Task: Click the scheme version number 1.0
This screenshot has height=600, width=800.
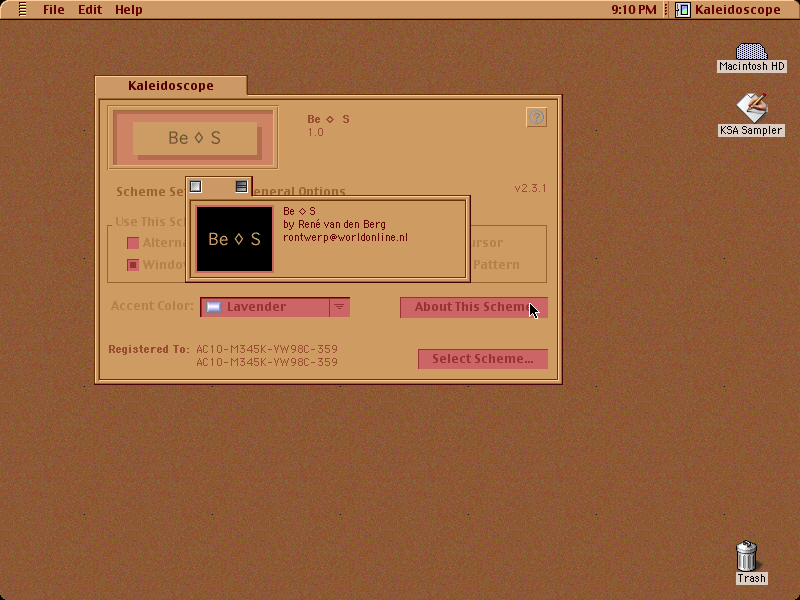Action: pyautogui.click(x=315, y=133)
